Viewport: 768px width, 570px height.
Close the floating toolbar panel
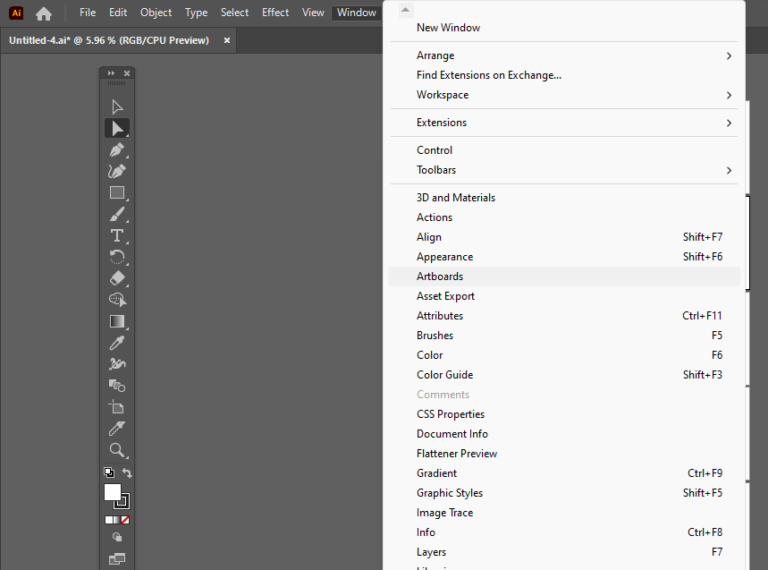pyautogui.click(x=127, y=73)
